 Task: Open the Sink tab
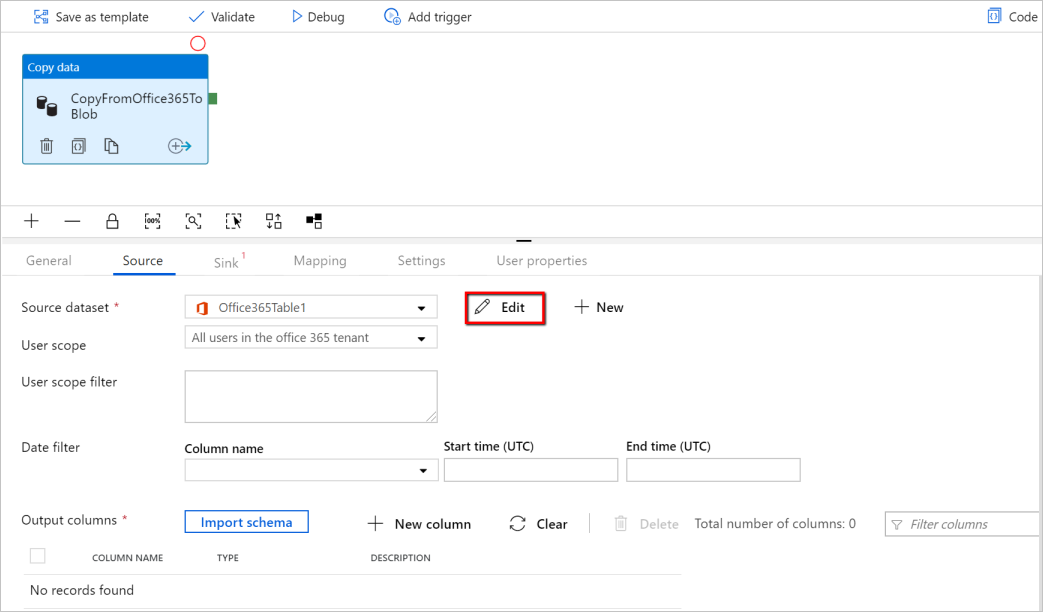[226, 260]
